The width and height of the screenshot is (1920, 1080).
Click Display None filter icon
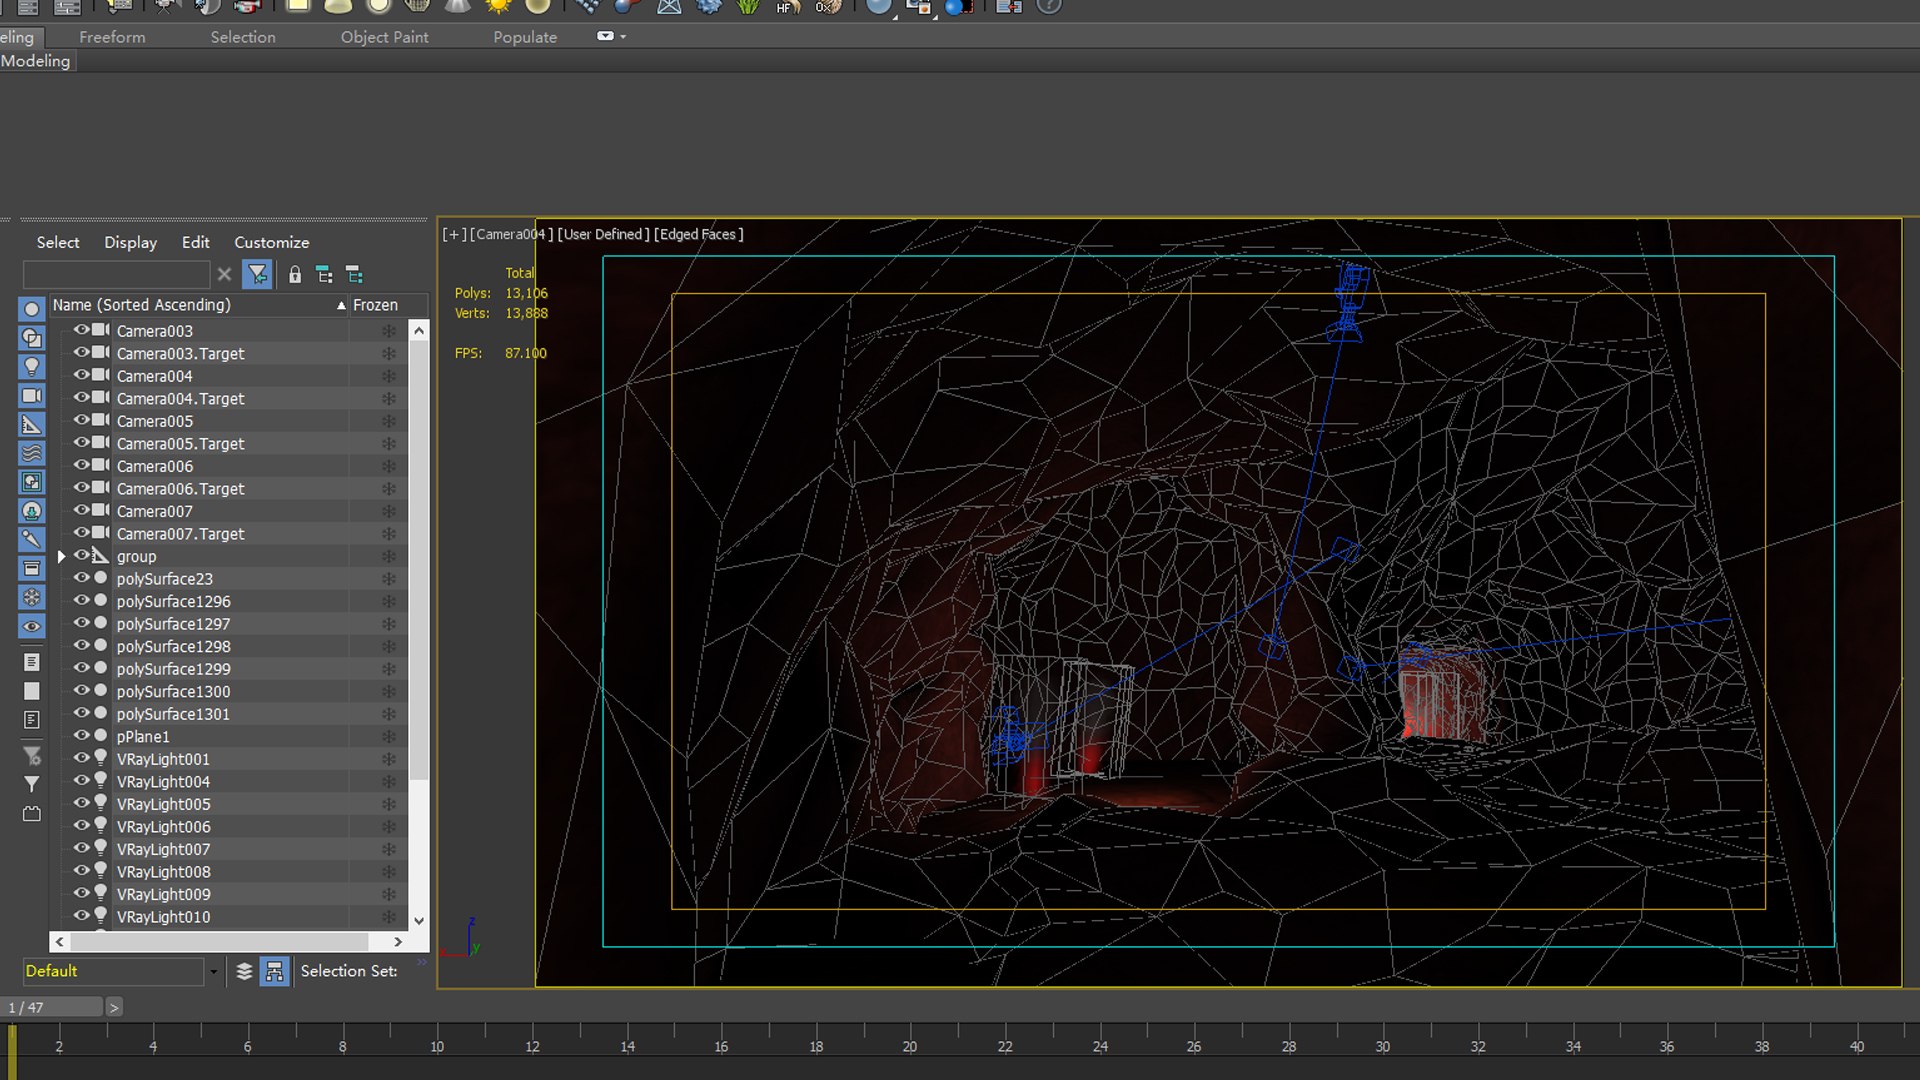(x=32, y=691)
